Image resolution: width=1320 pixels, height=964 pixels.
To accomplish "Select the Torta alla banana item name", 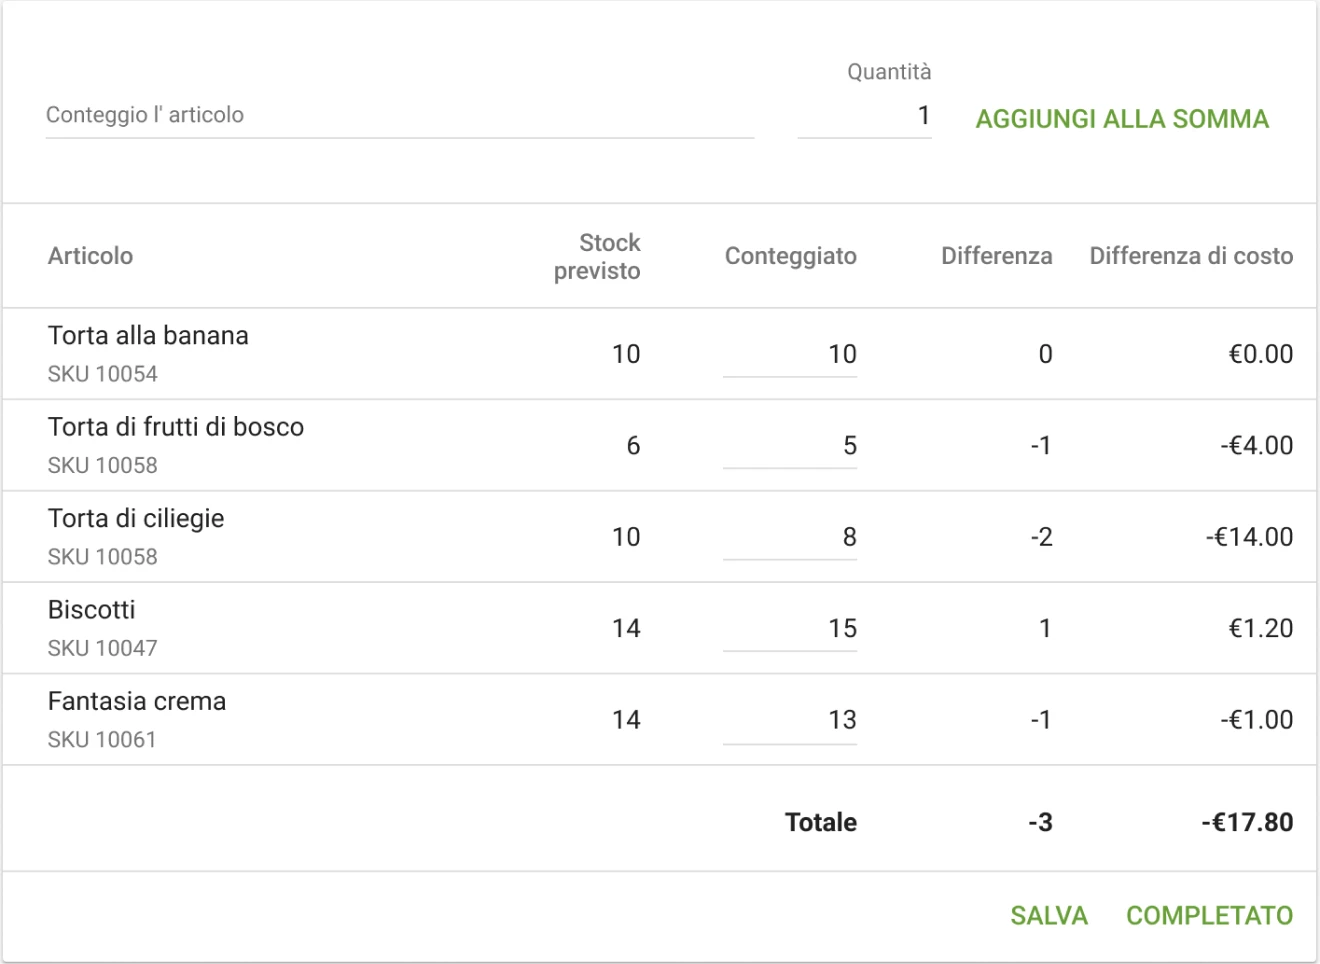I will 148,336.
